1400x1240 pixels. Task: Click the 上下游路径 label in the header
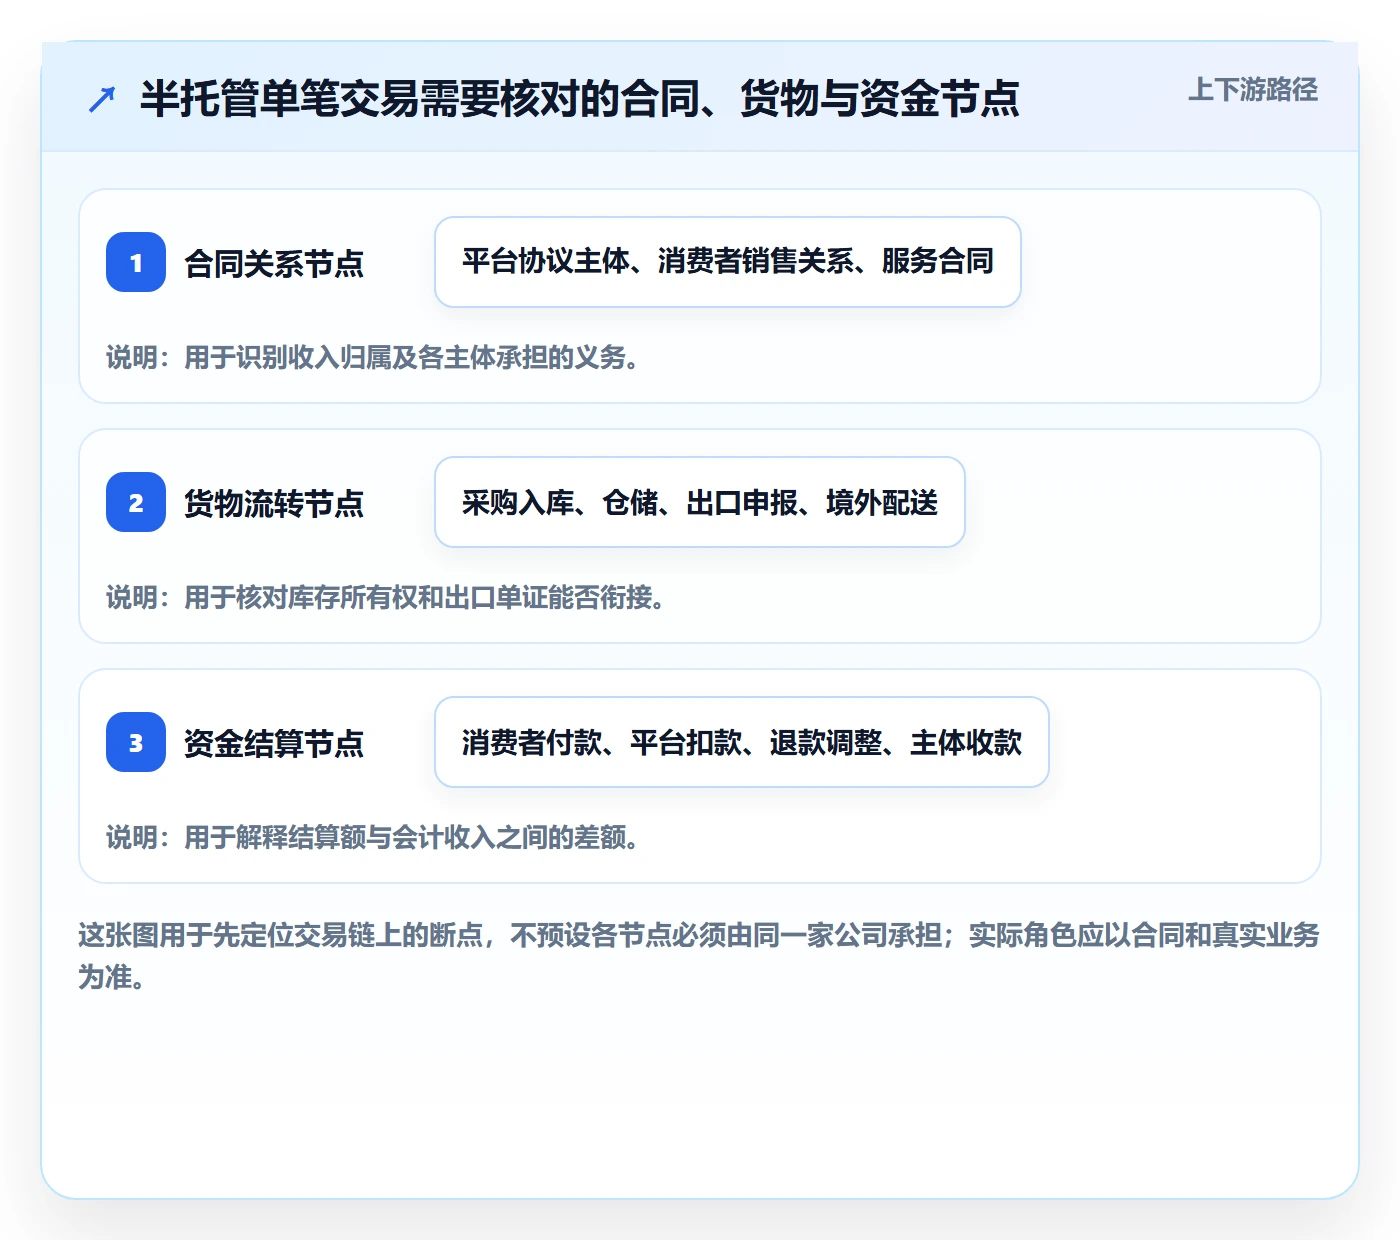click(x=1253, y=90)
